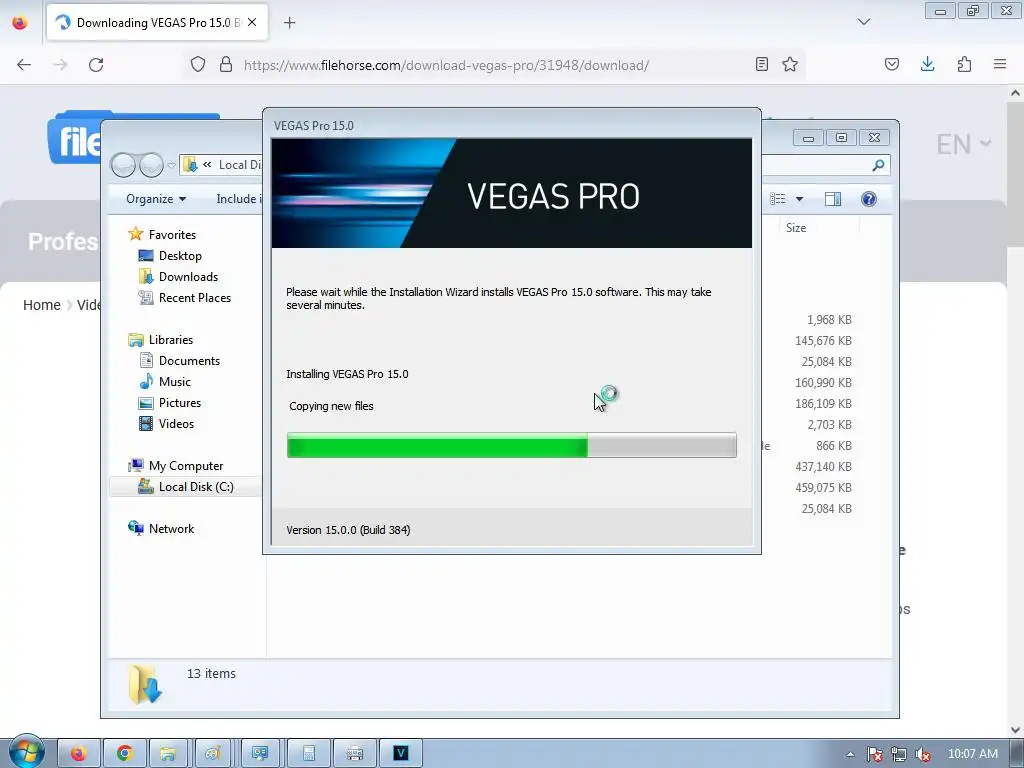Click the Explorer change view icon
The height and width of the screenshot is (768, 1024).
[778, 199]
